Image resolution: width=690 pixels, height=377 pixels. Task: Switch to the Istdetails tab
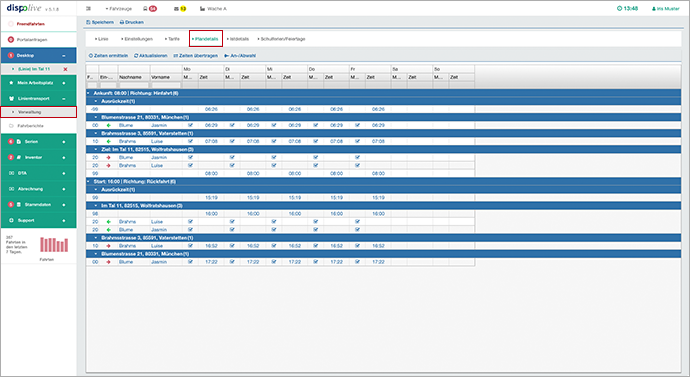238,39
